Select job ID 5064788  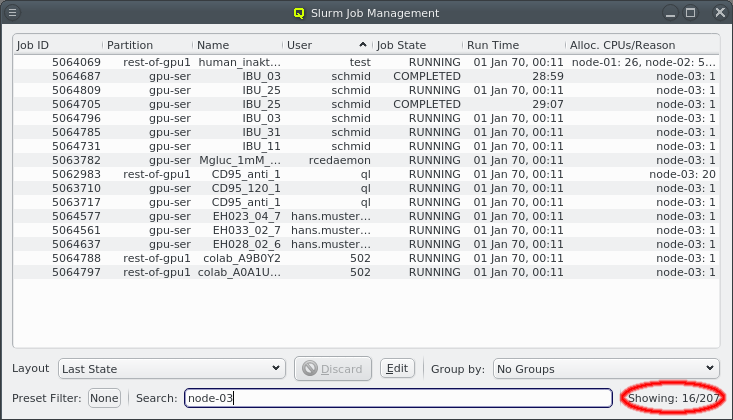76,259
